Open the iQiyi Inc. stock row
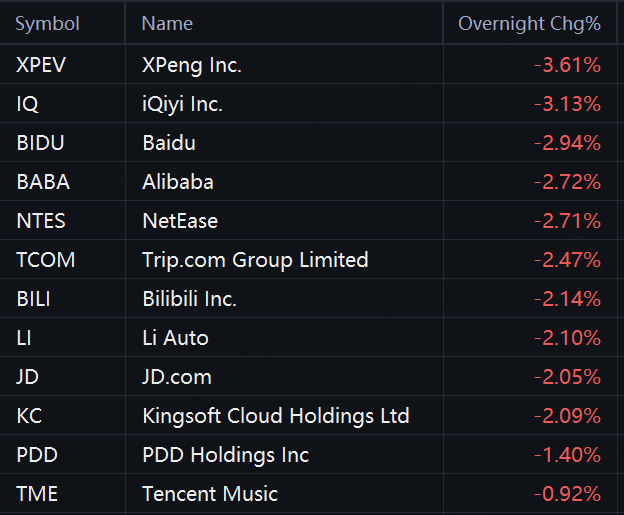The image size is (624, 515). [182, 104]
